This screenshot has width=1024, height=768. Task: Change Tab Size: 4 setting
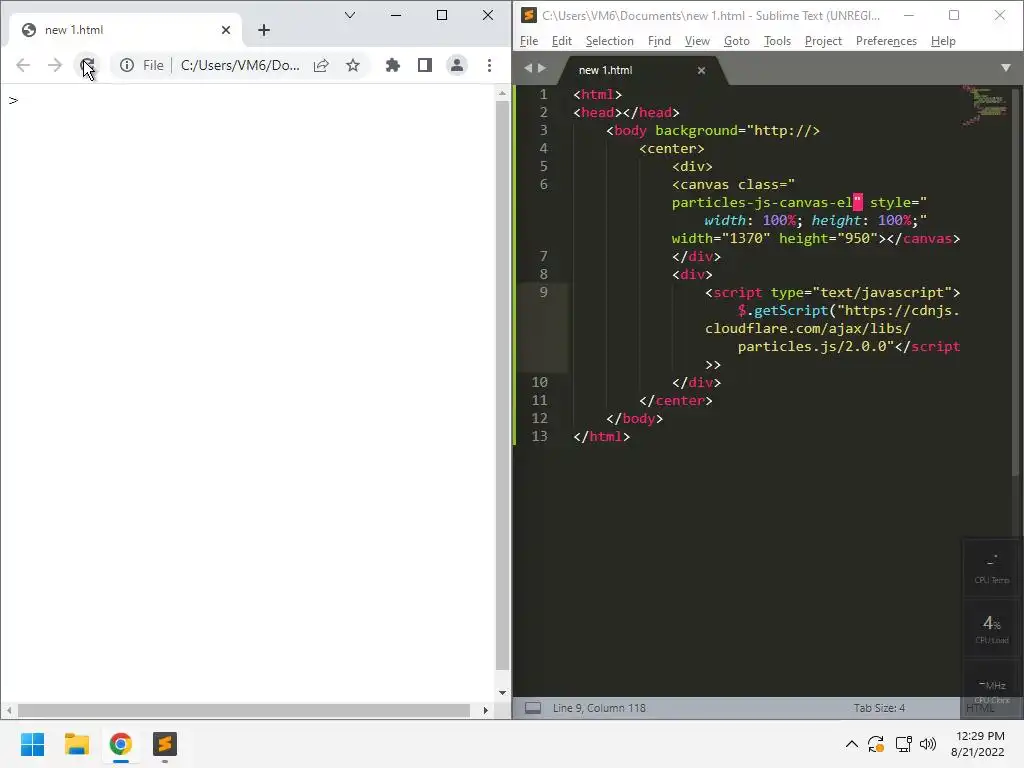(x=879, y=708)
